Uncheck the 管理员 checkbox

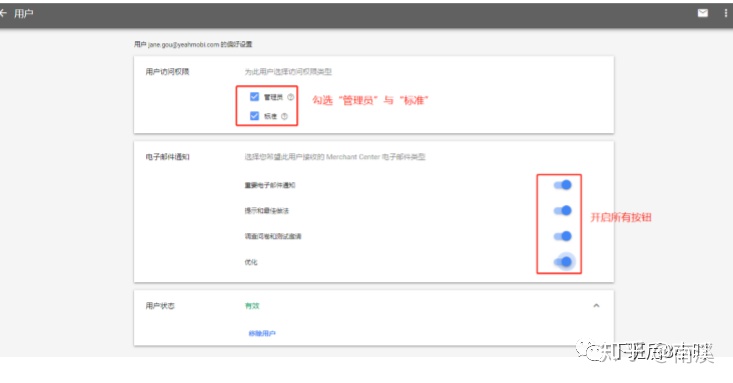[254, 97]
